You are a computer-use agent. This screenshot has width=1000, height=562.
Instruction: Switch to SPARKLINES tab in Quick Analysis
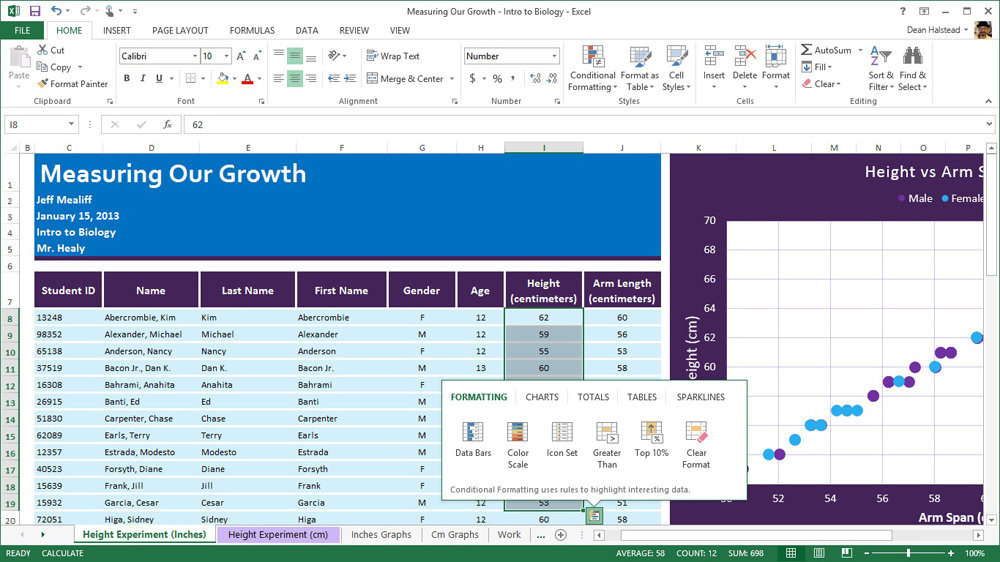click(x=700, y=397)
